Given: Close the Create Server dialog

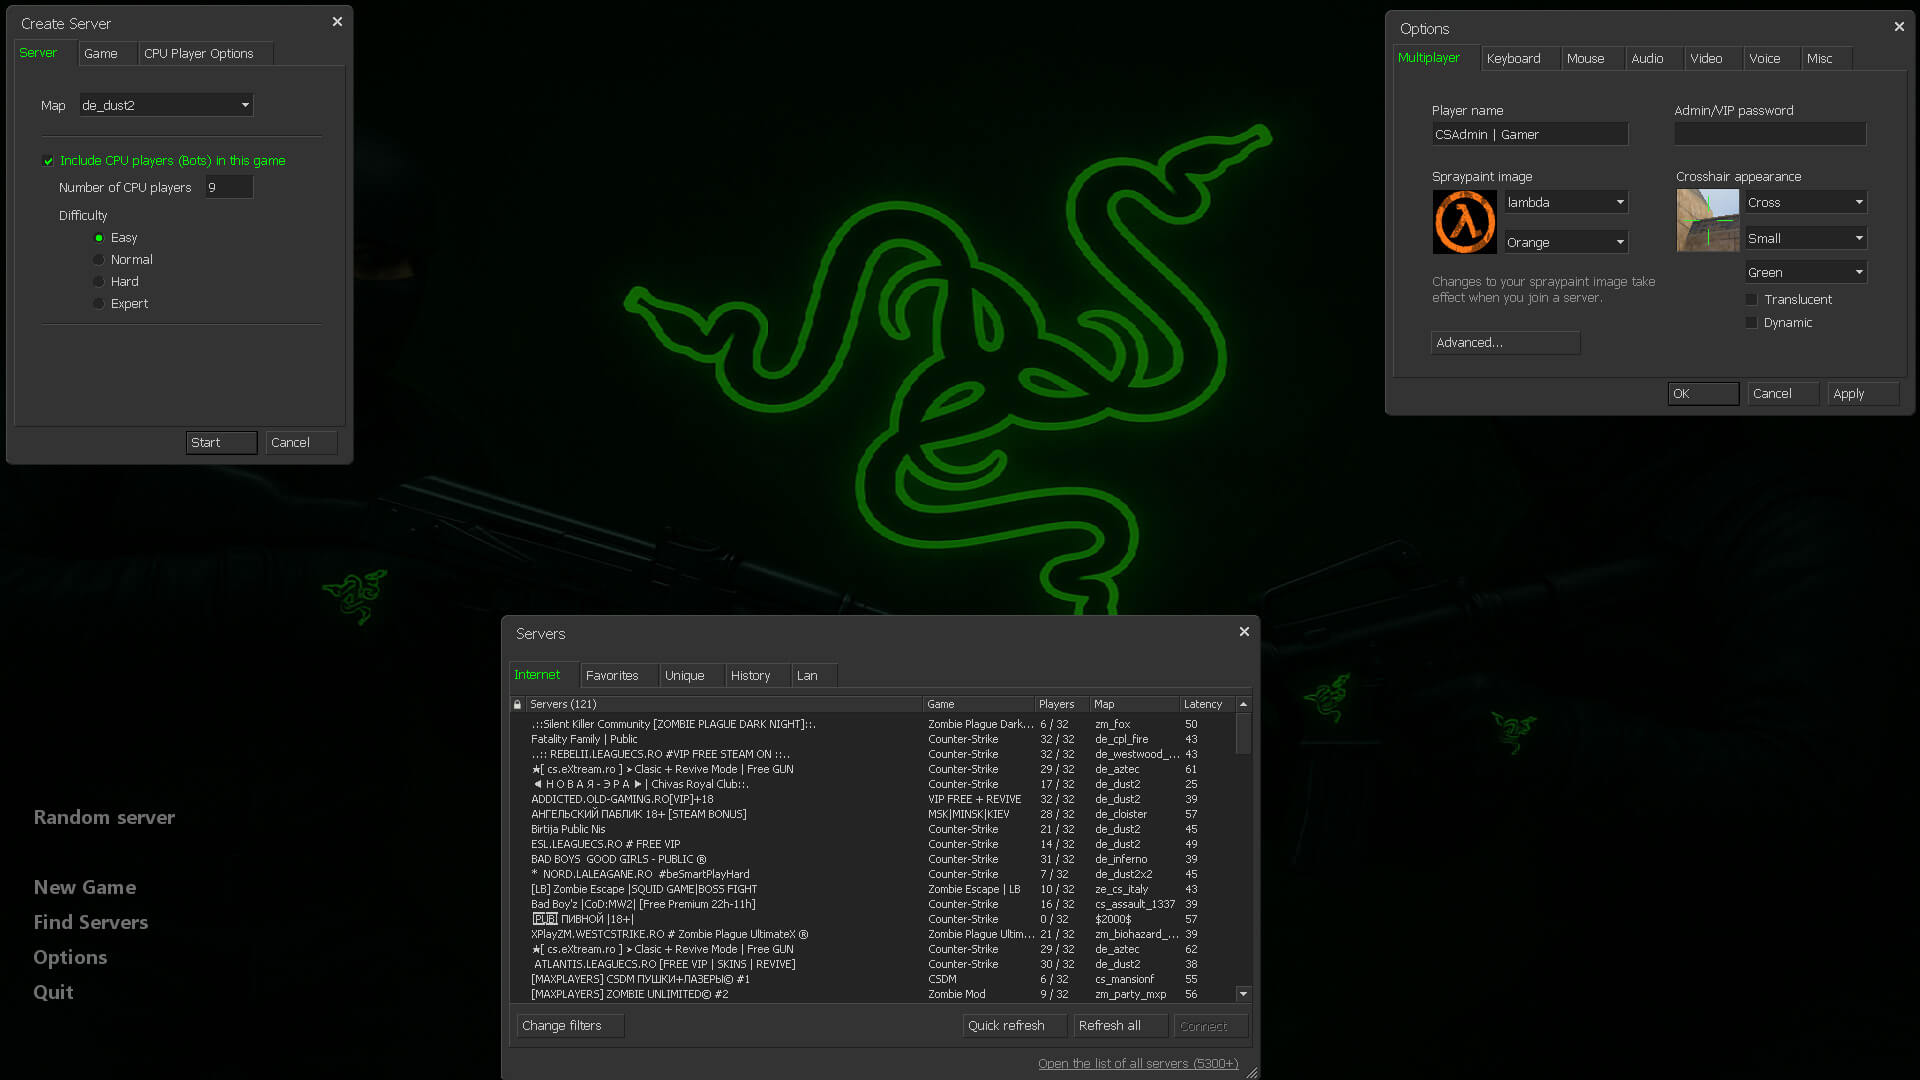Looking at the screenshot, I should [x=337, y=22].
